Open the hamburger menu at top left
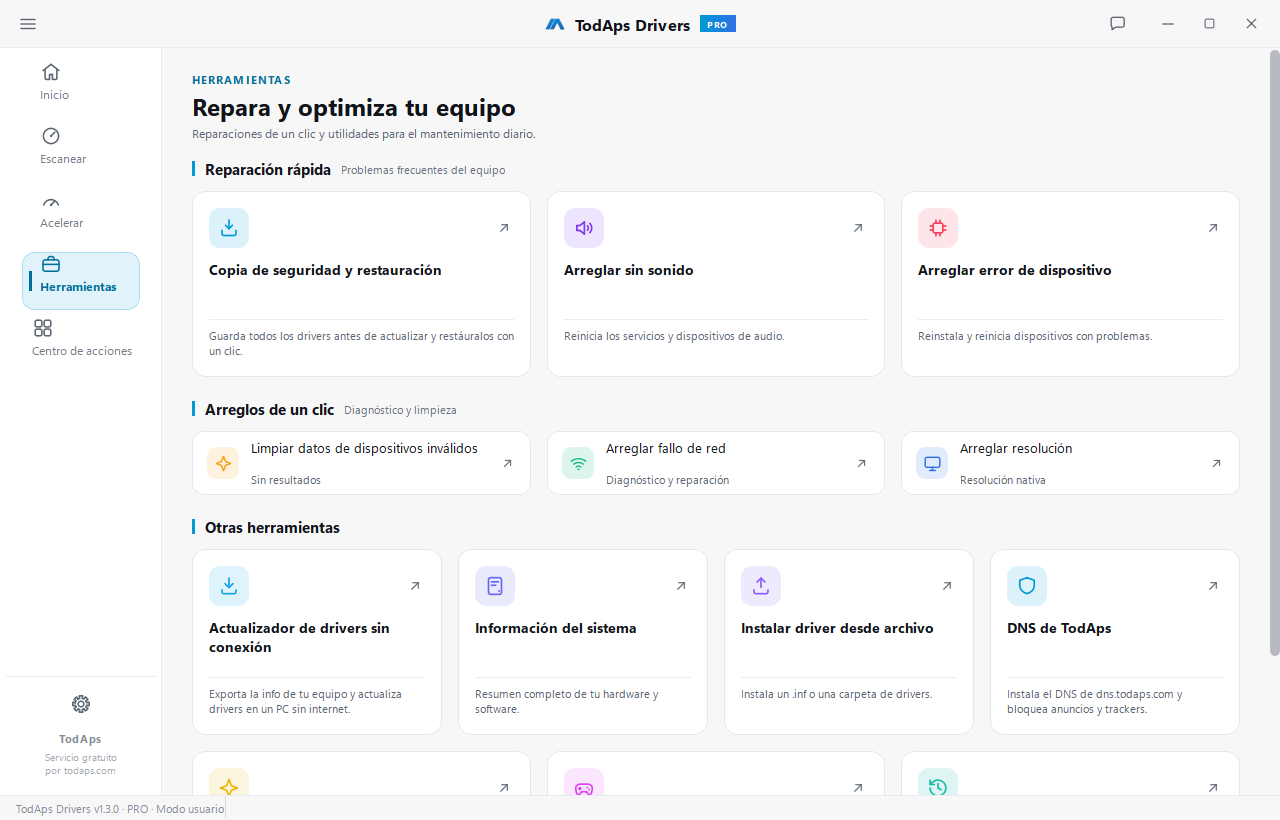 coord(28,24)
